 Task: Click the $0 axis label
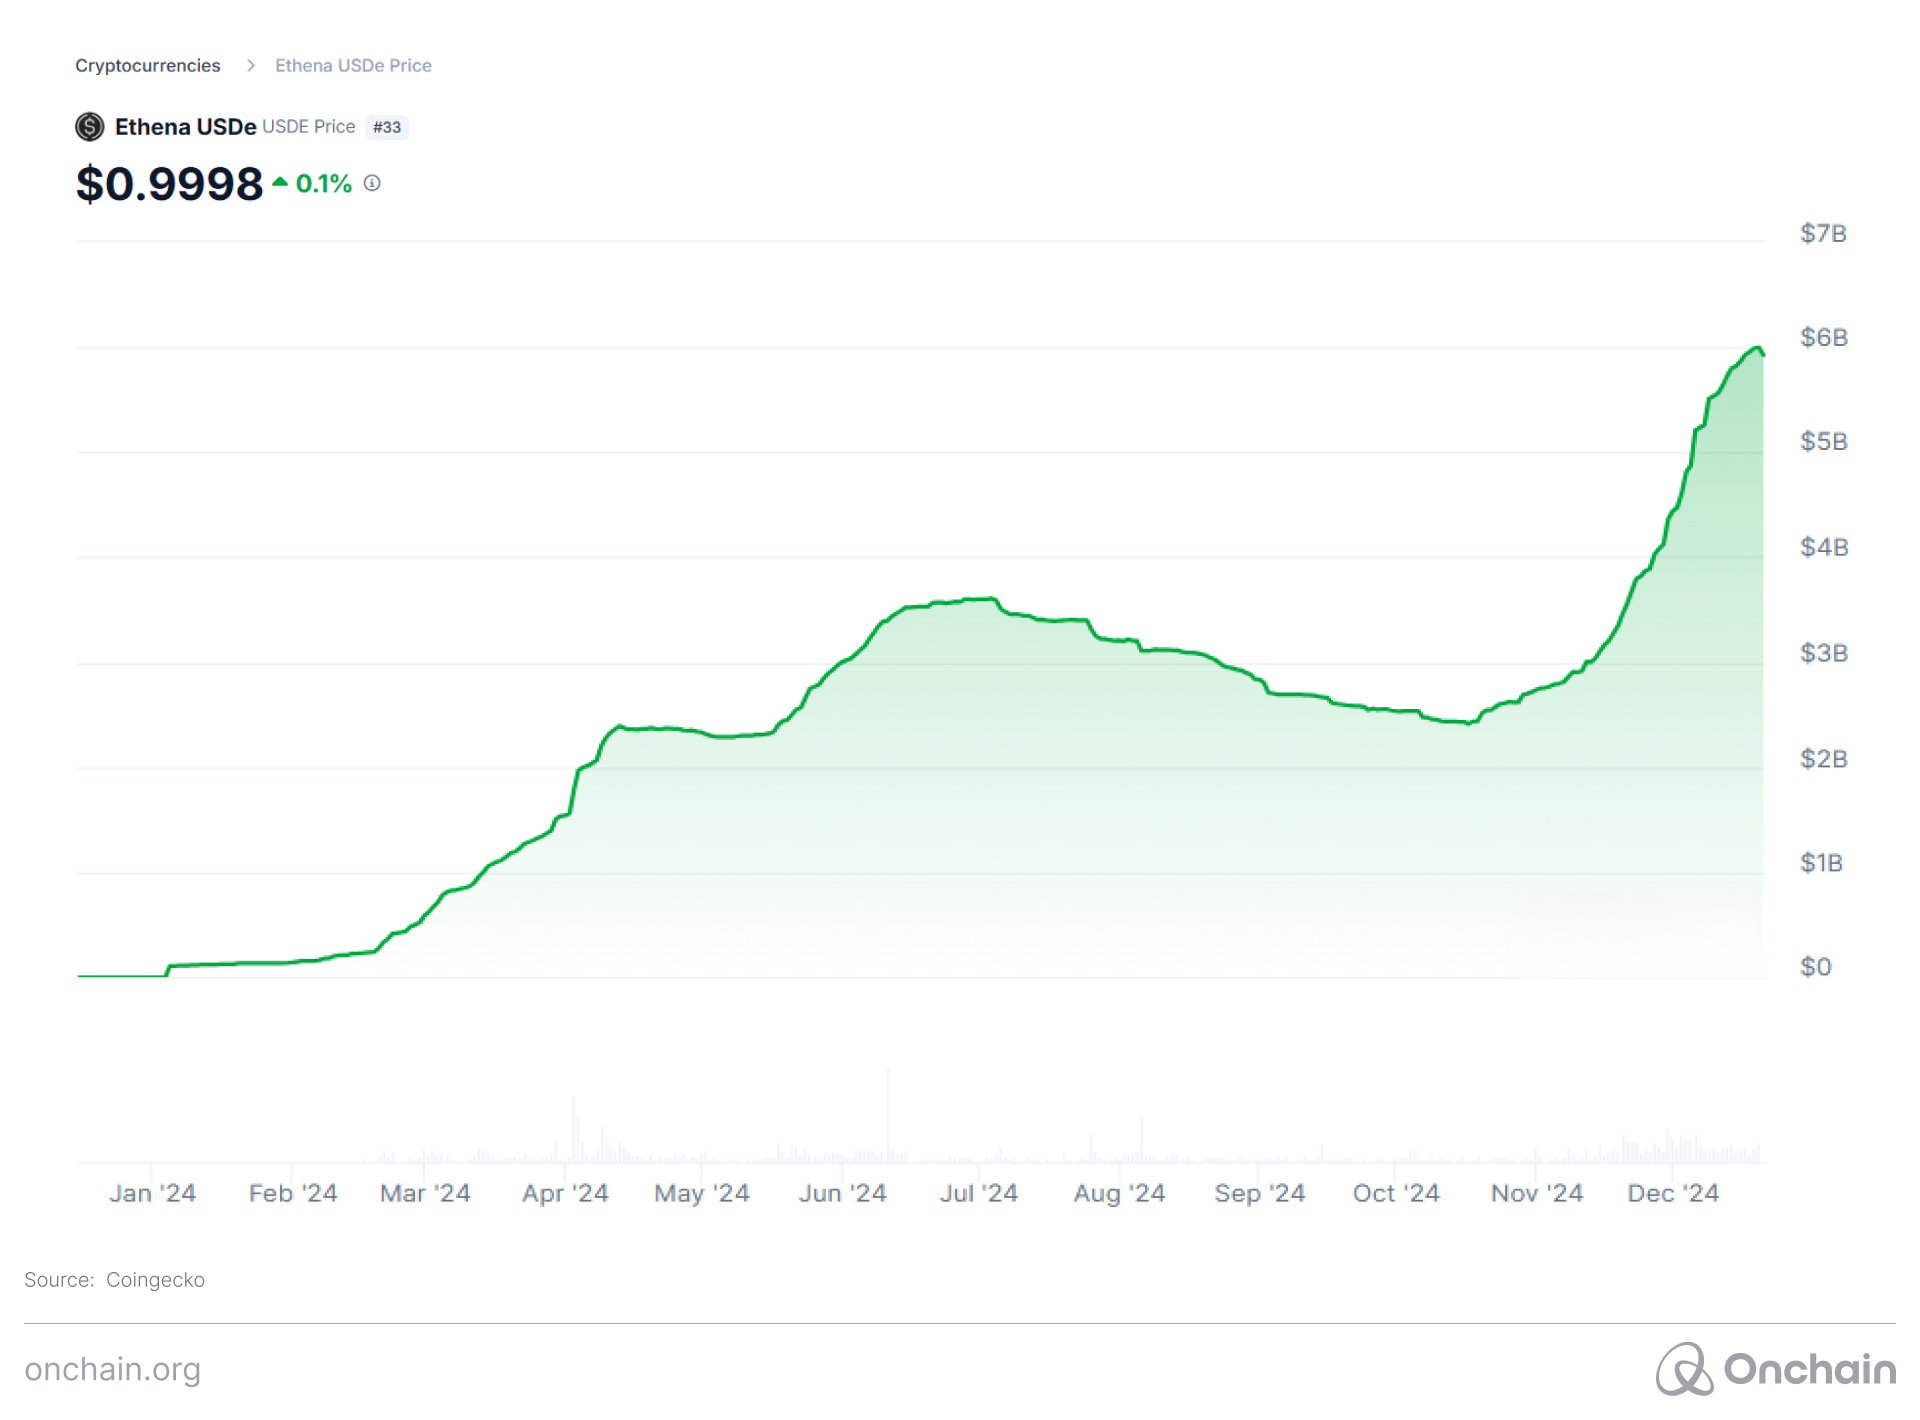tap(1816, 967)
